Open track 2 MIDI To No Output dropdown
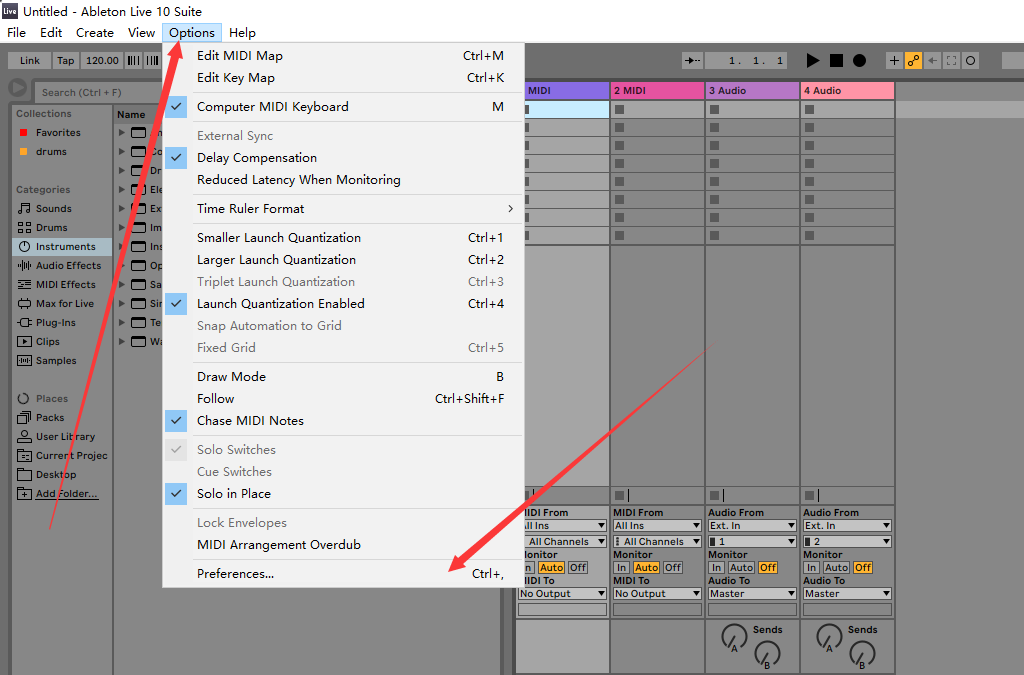This screenshot has width=1024, height=675. coord(658,593)
